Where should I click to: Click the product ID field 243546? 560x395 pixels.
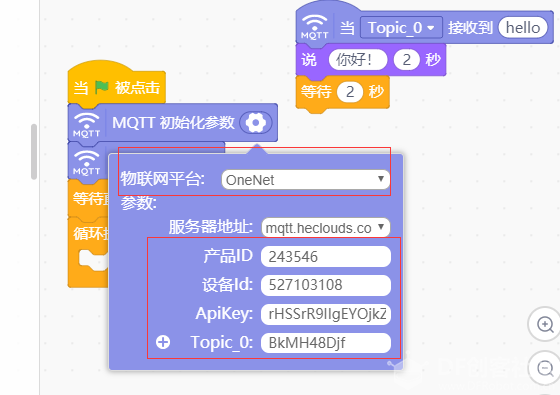[326, 256]
